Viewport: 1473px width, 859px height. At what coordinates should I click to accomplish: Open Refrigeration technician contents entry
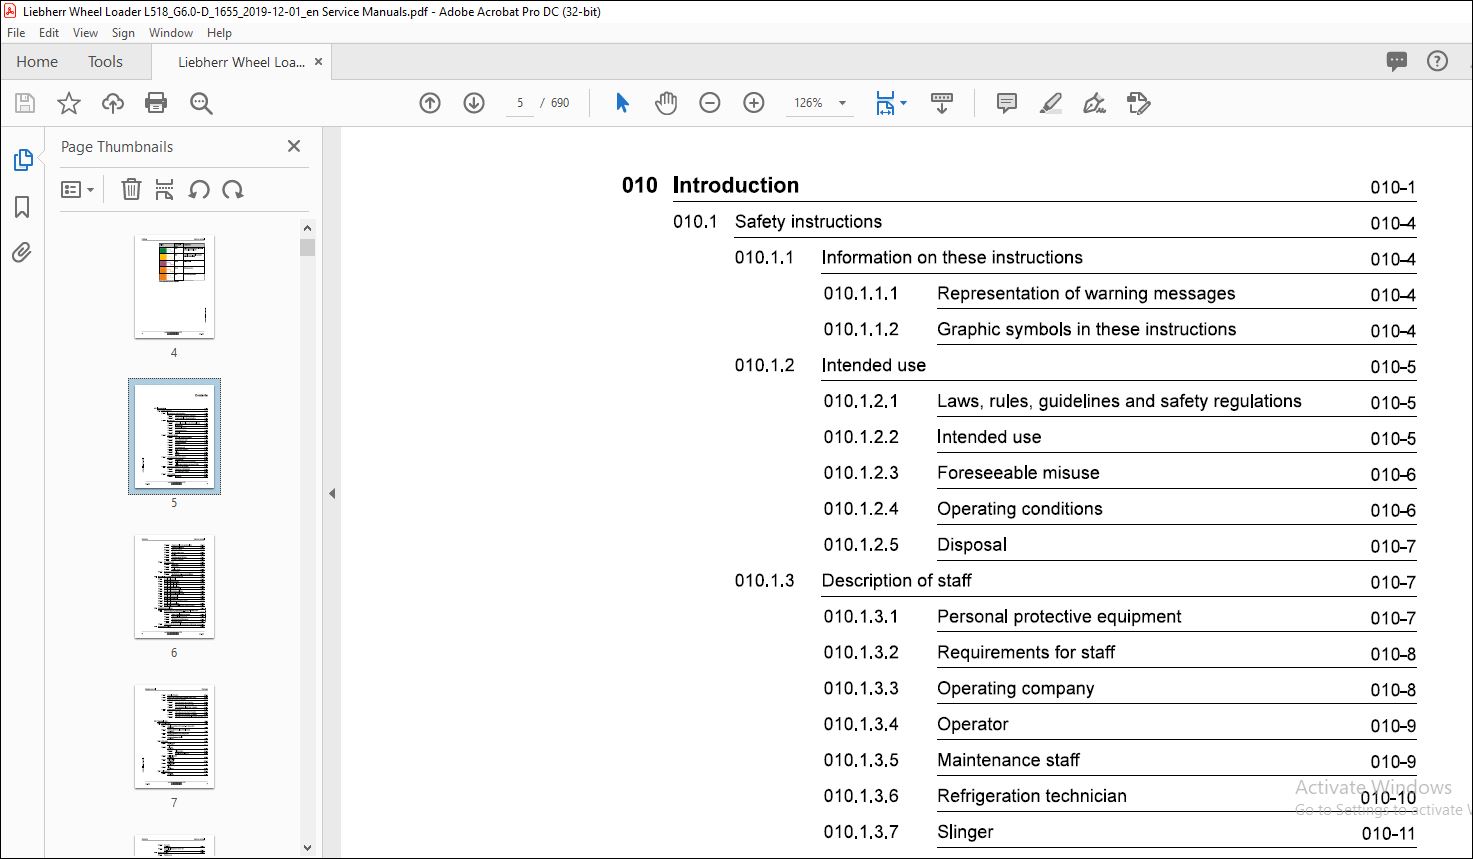tap(1031, 796)
